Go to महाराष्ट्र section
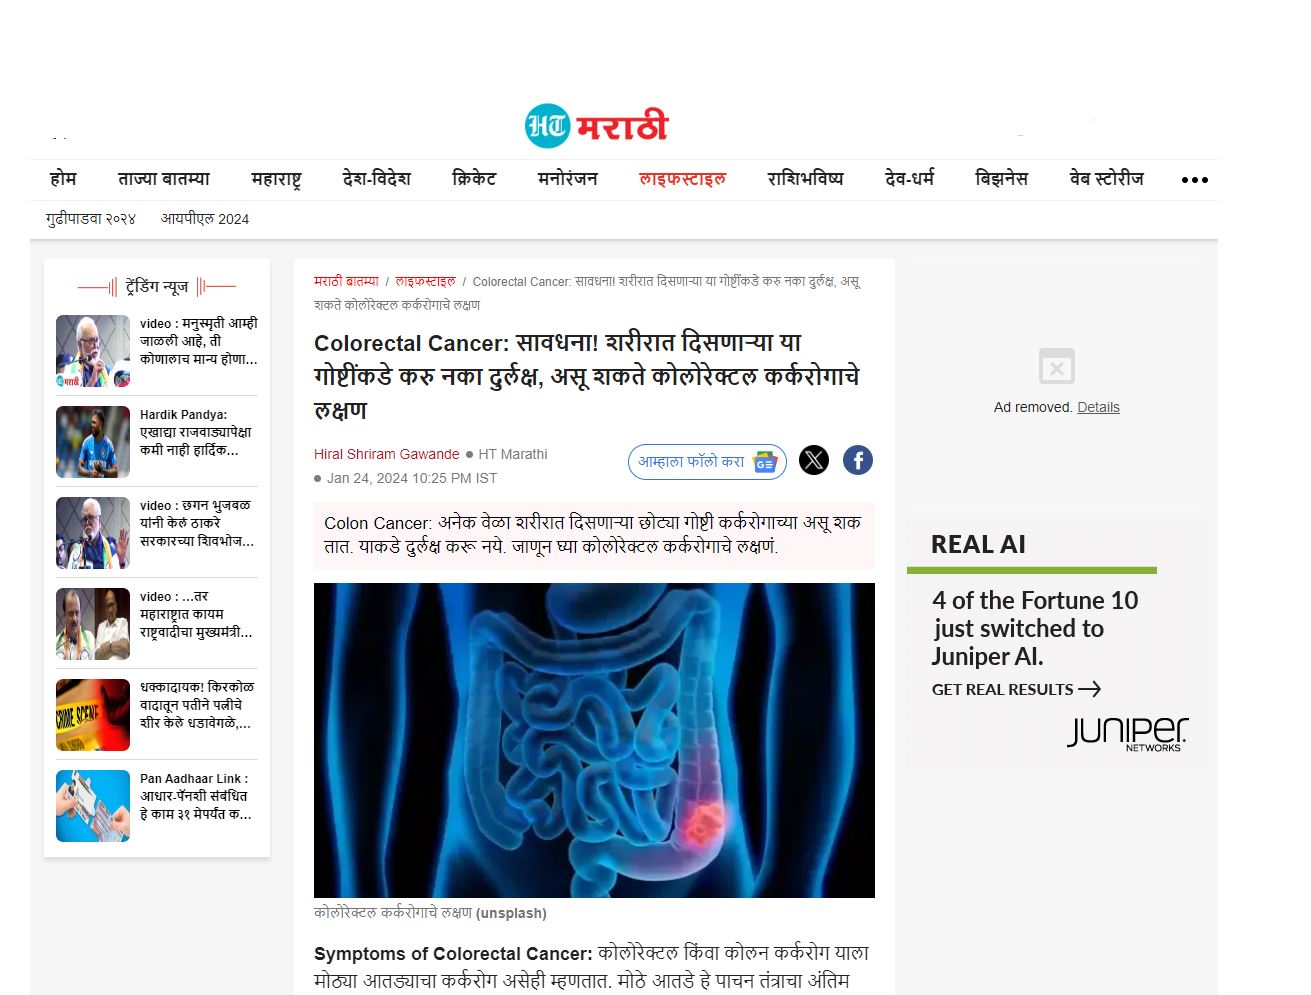 276,179
